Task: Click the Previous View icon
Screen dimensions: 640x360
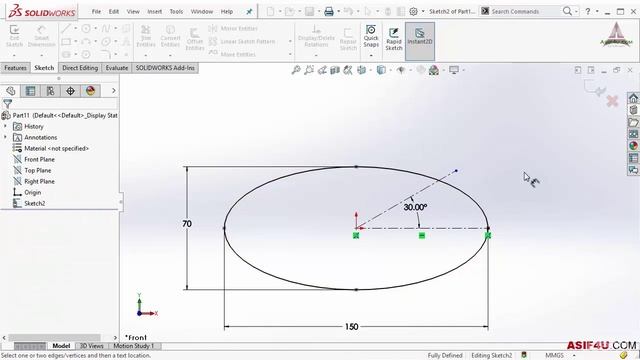Action: (322, 70)
